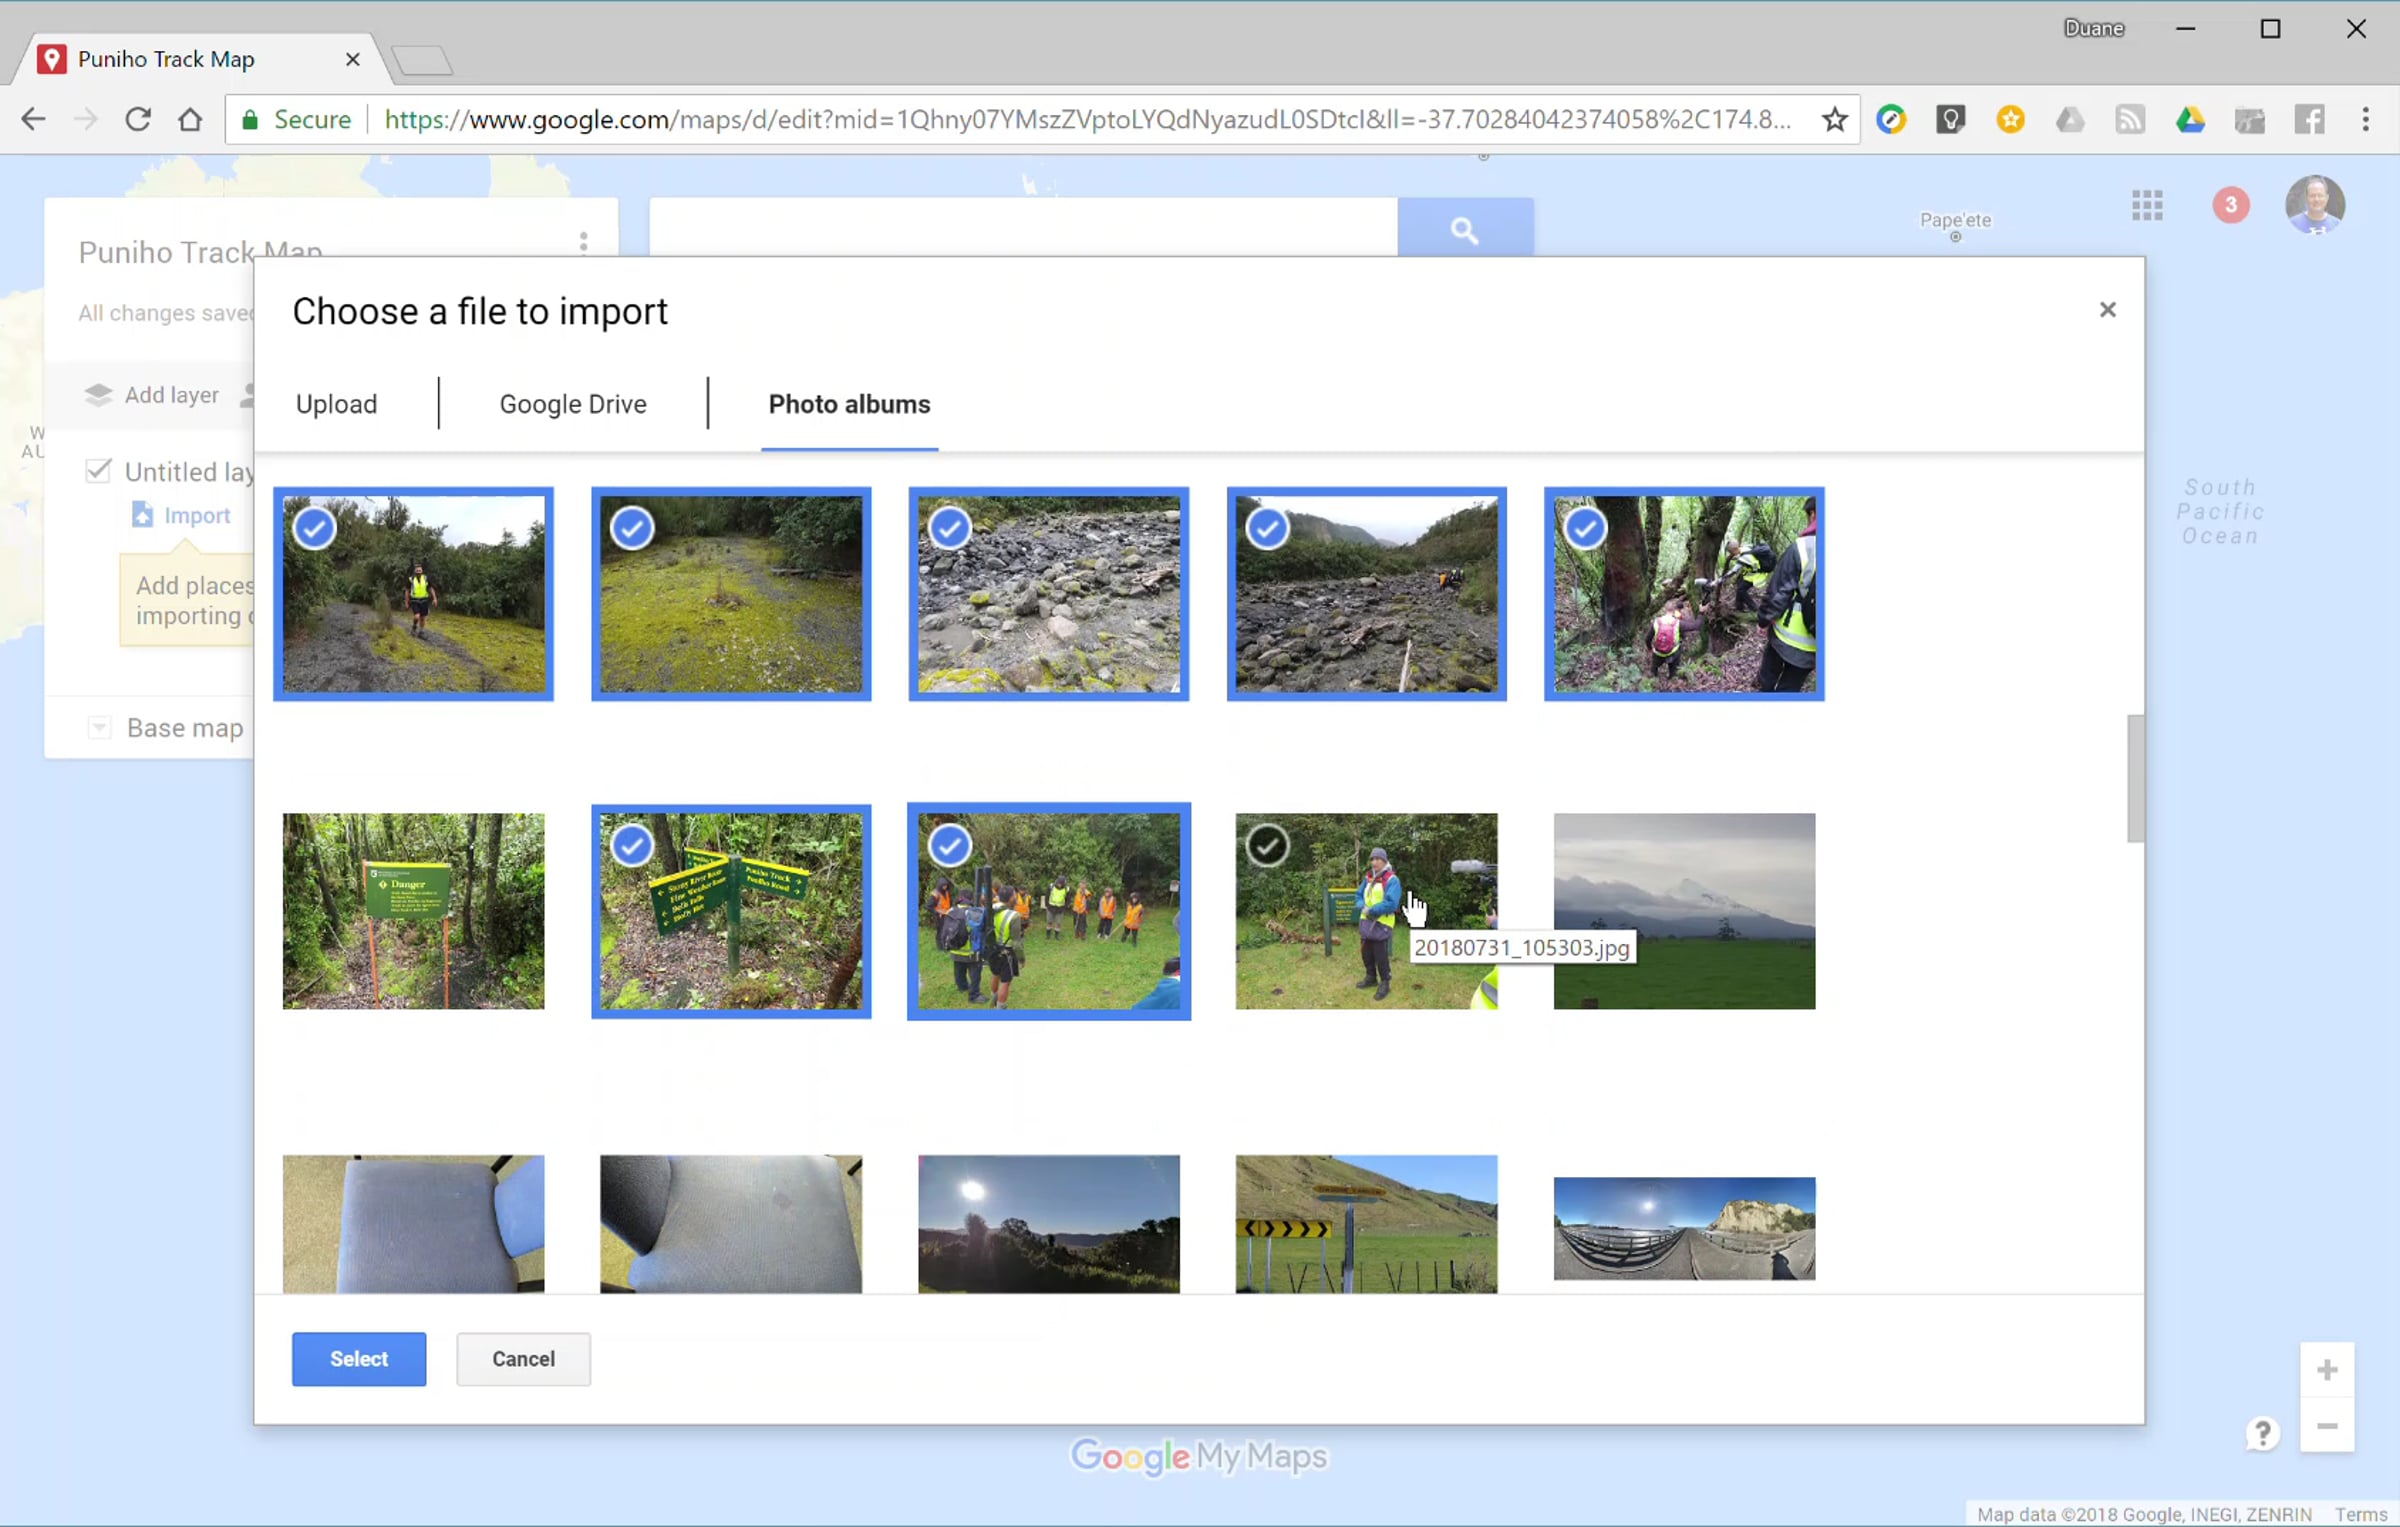Toggle the checkmark on photo 20180731_105303.jpg

click(1267, 846)
